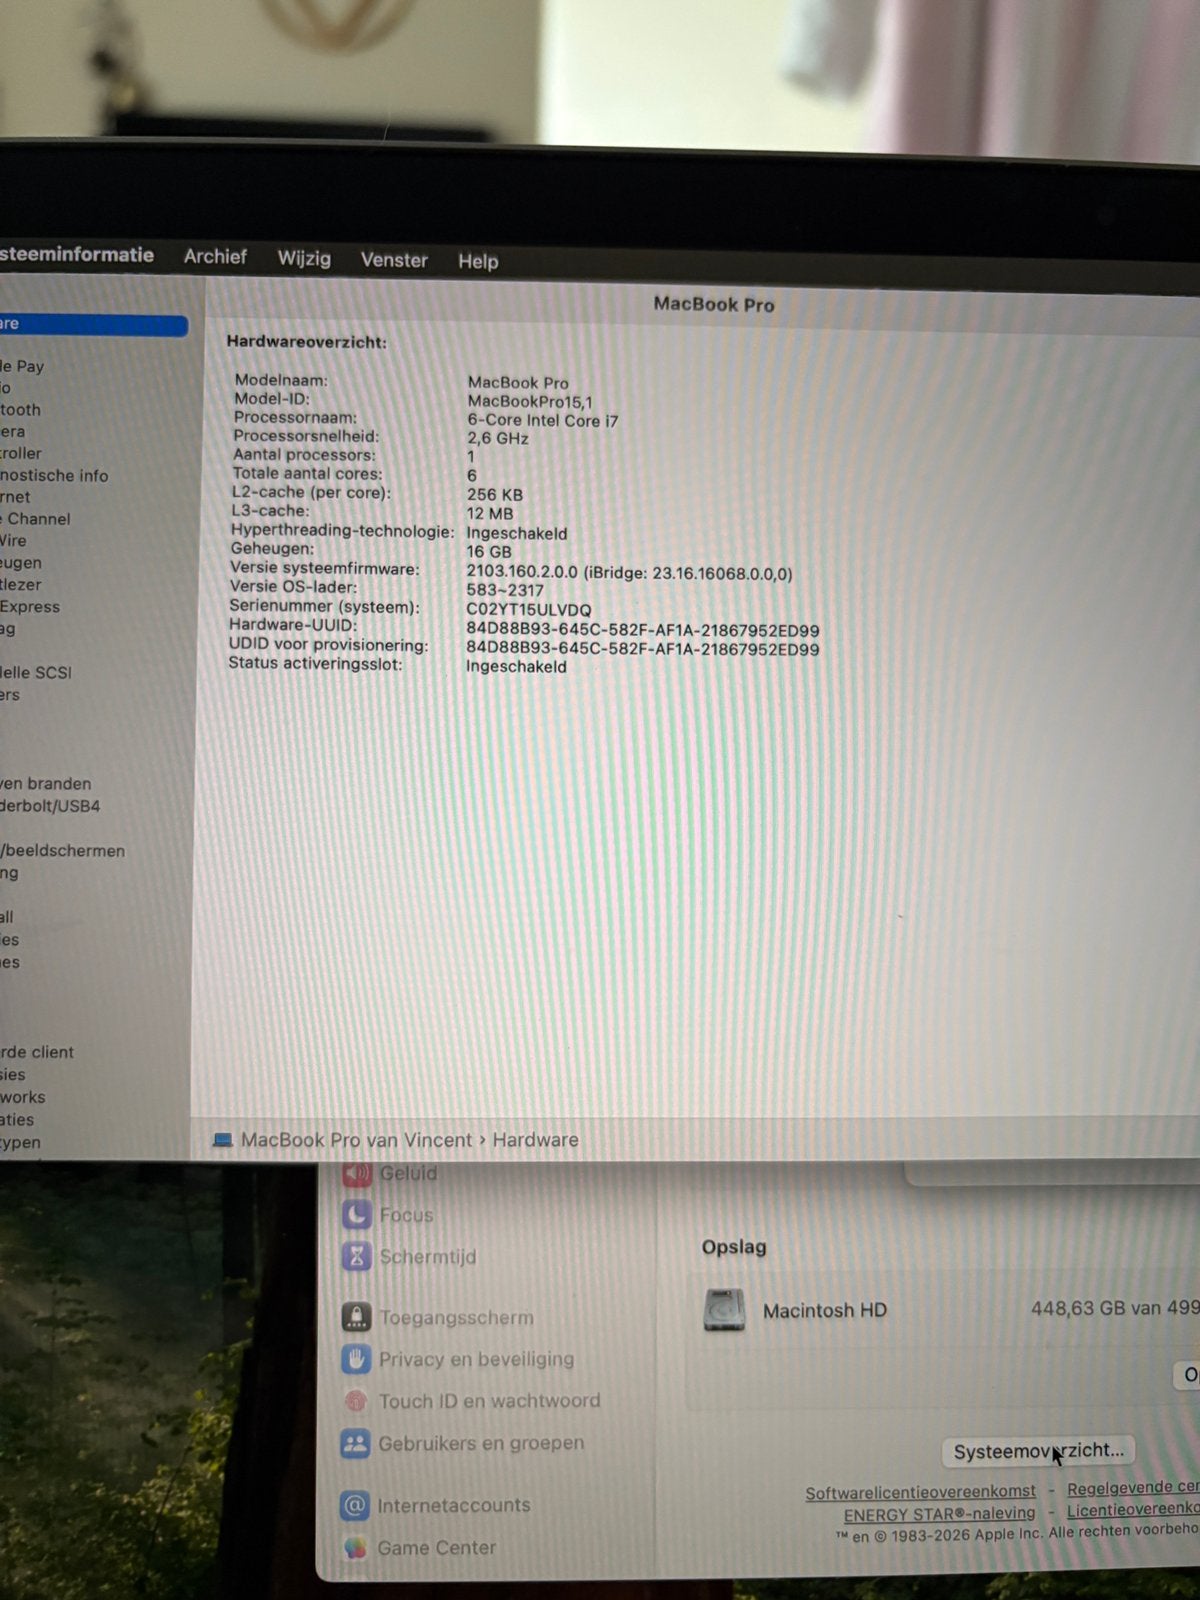Click the 'MacBook Pro' window title
Screen dimensions: 1200x1600
pos(714,304)
